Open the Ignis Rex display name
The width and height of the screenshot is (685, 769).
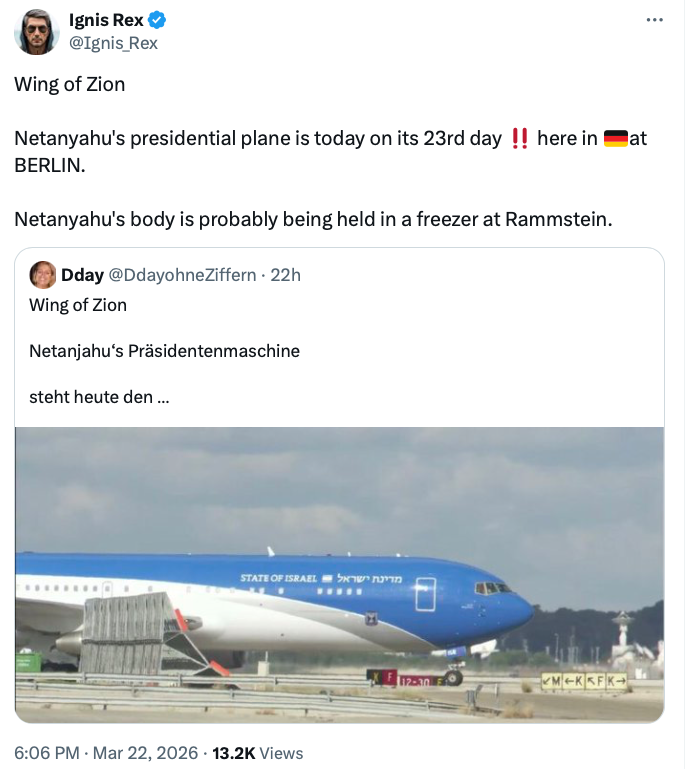coord(106,21)
